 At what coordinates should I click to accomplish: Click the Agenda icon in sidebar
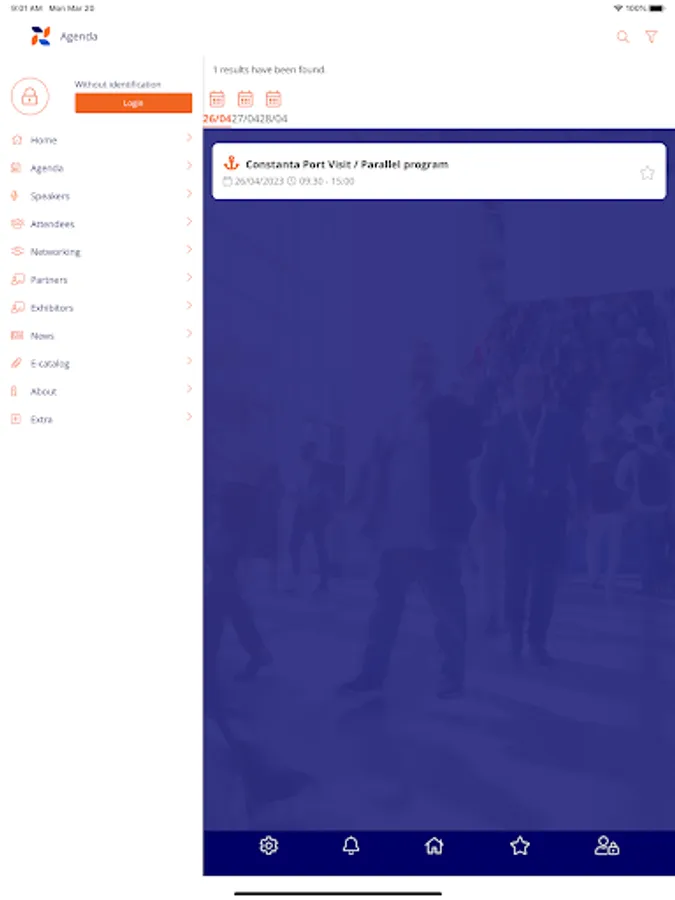click(17, 168)
